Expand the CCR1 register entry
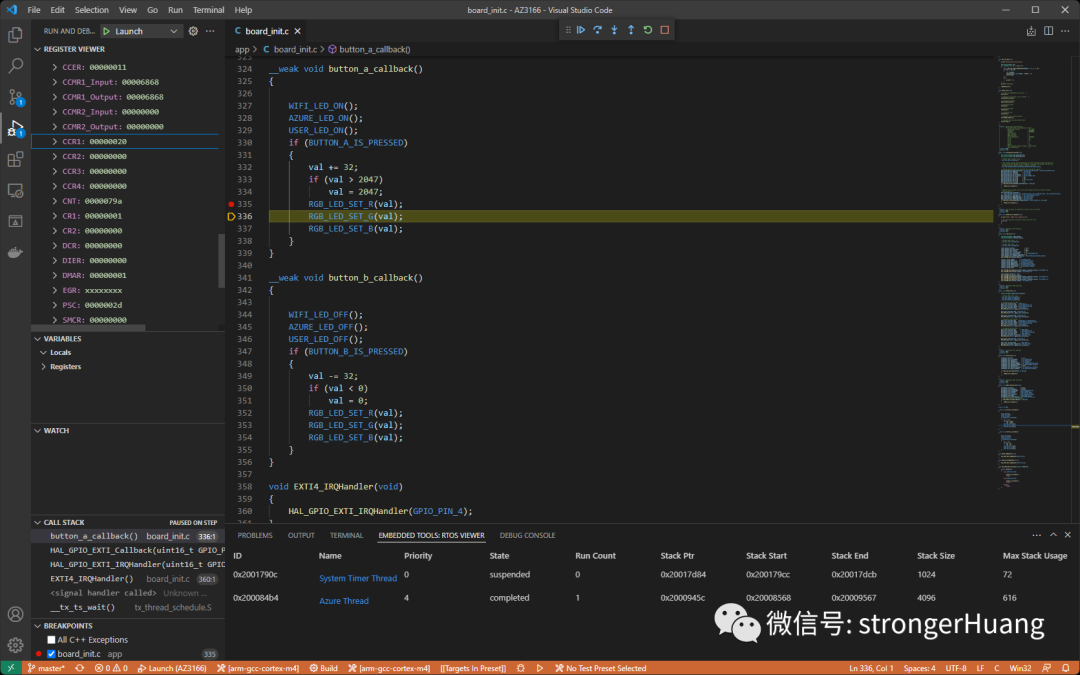This screenshot has width=1080, height=675. pos(54,142)
